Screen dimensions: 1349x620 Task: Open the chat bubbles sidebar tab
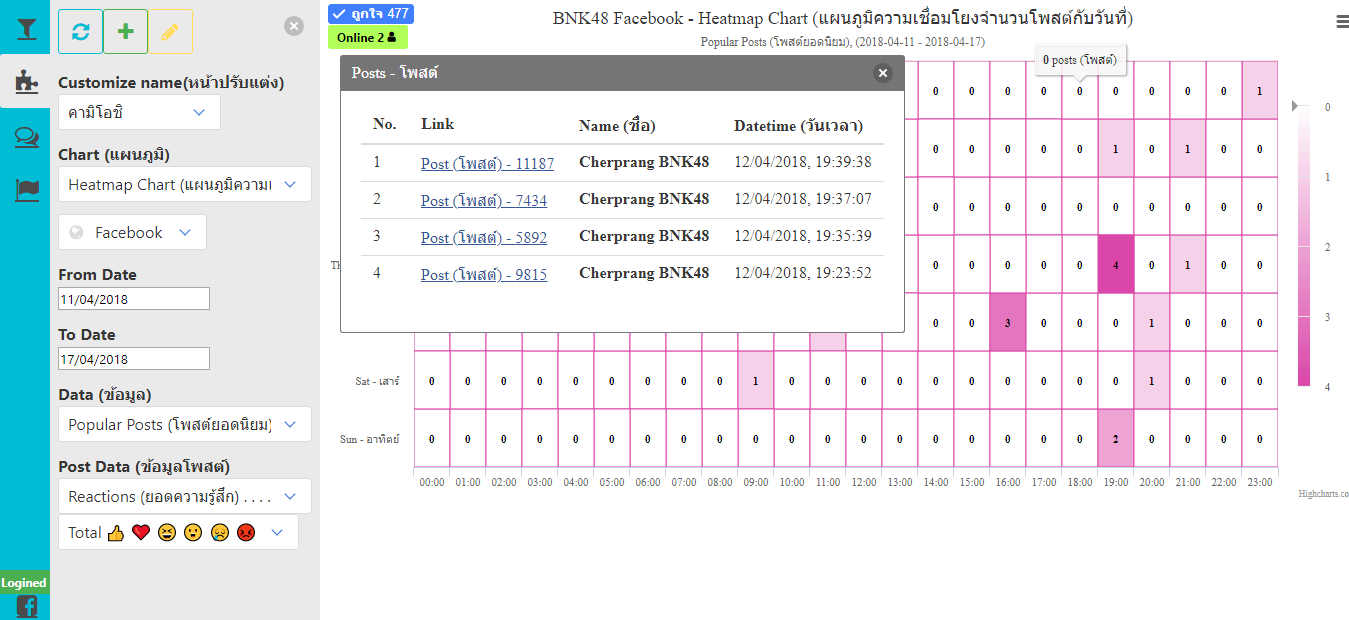[26, 137]
